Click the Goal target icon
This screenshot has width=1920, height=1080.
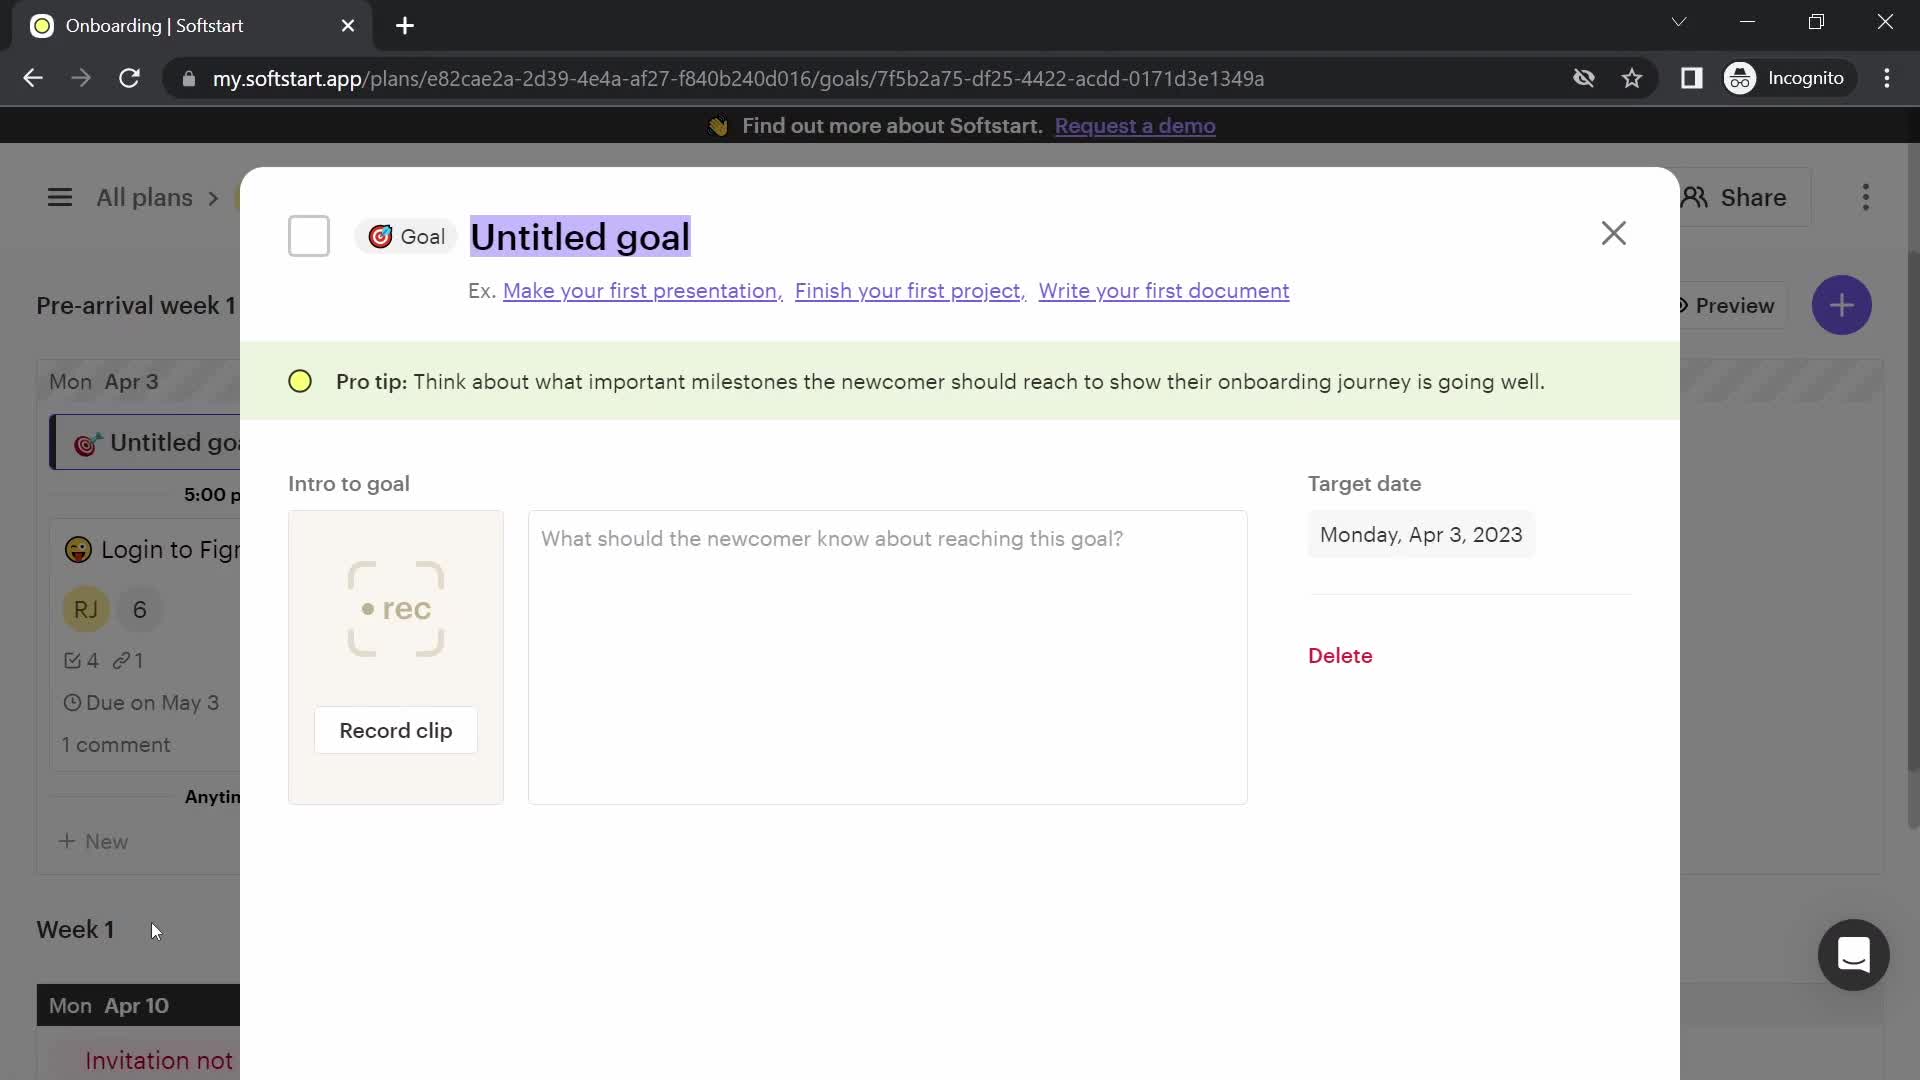[x=378, y=235]
